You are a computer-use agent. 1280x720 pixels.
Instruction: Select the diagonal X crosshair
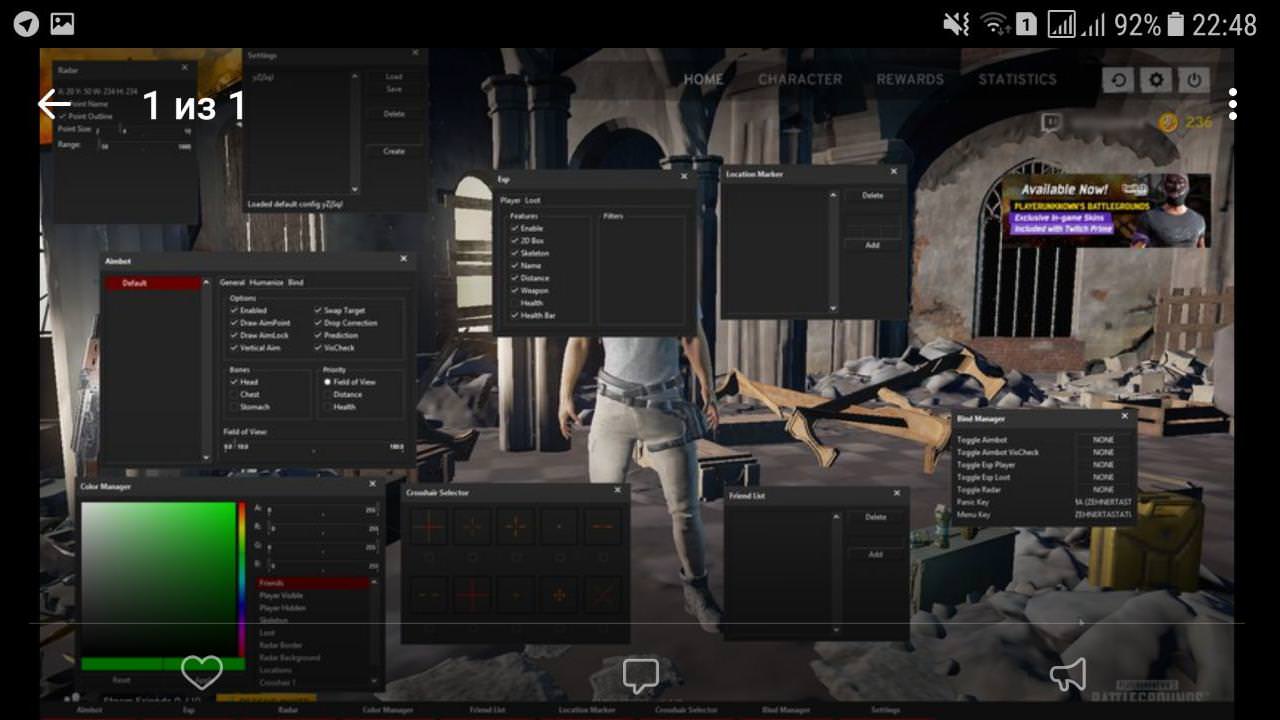603,594
